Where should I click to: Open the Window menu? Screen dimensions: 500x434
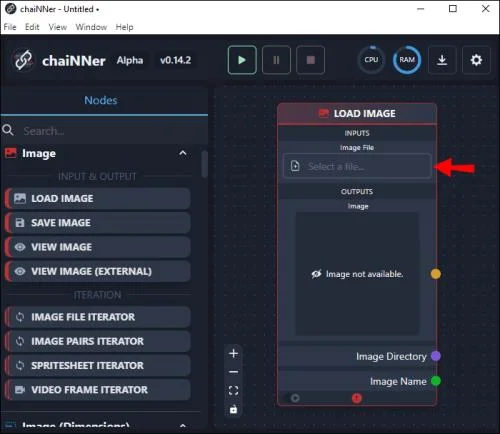pos(91,27)
